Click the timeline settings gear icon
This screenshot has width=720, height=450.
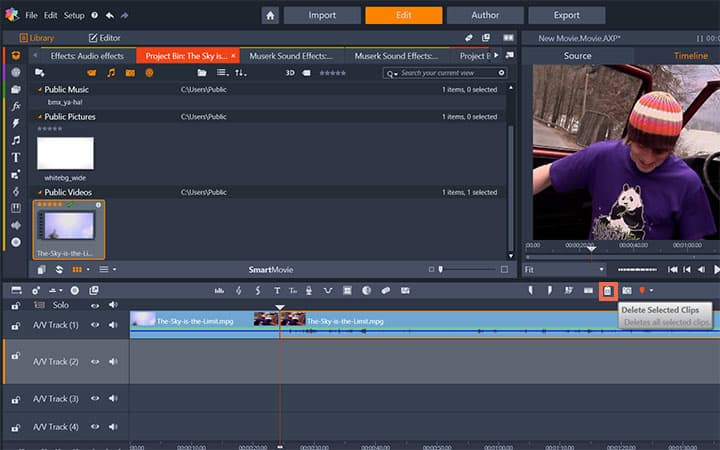pyautogui.click(x=36, y=290)
